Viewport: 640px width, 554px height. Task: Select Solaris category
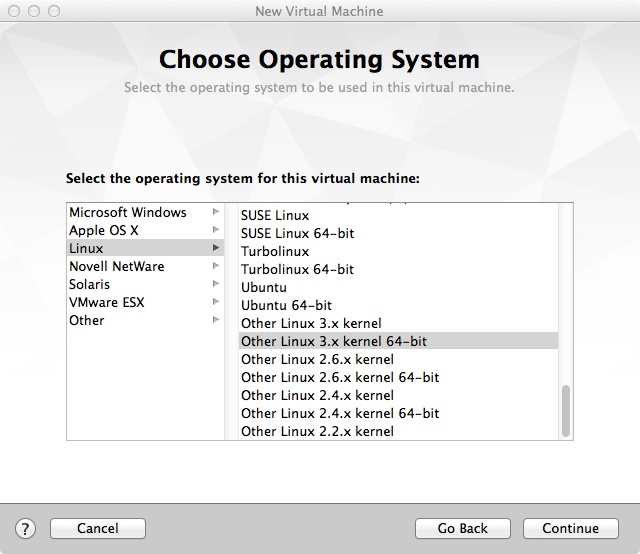click(x=145, y=284)
